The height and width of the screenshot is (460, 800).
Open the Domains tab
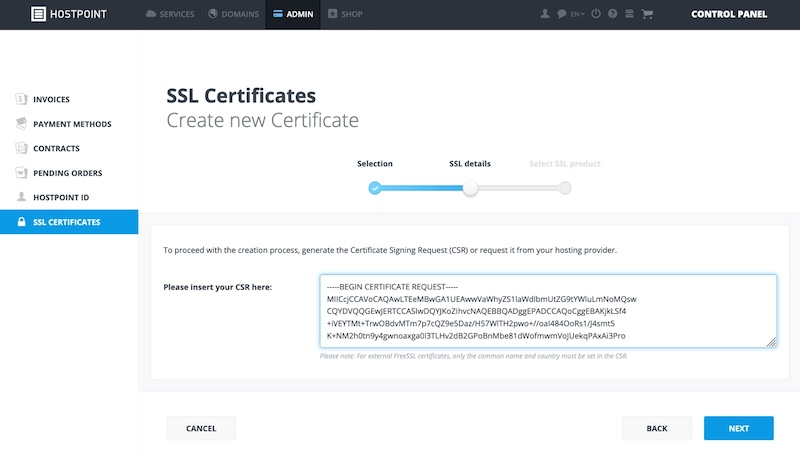point(233,14)
